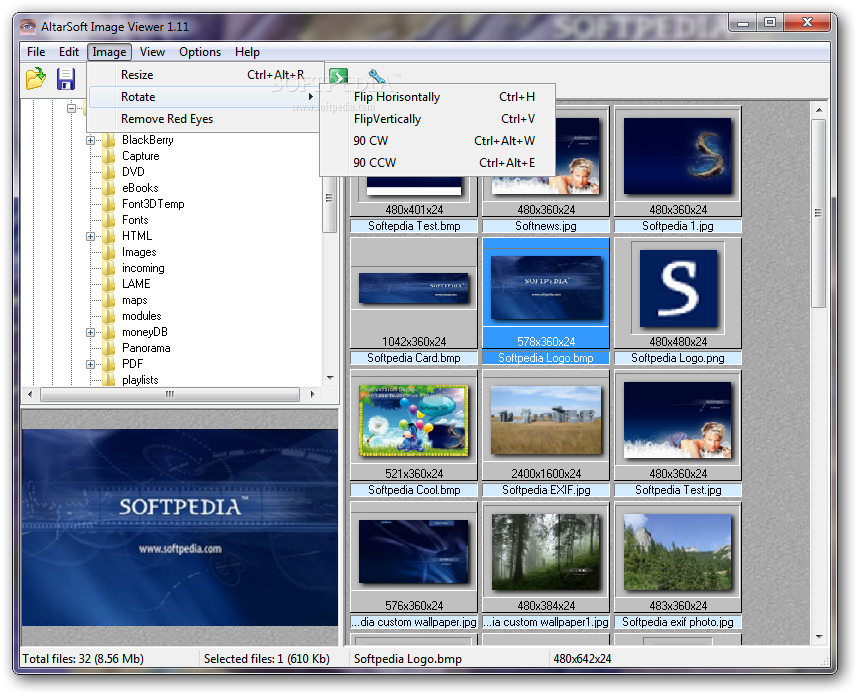Click the AltarSoft eye application icon
This screenshot has width=858, height=695.
click(x=28, y=26)
